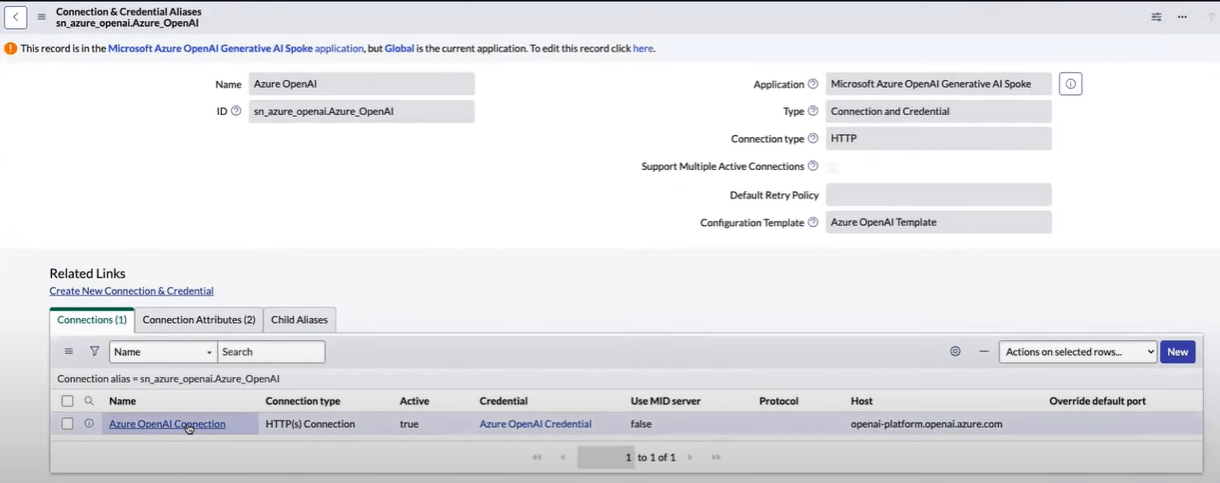The height and width of the screenshot is (483, 1220).
Task: Open Azure OpenAI Connection record link
Action: pos(167,424)
